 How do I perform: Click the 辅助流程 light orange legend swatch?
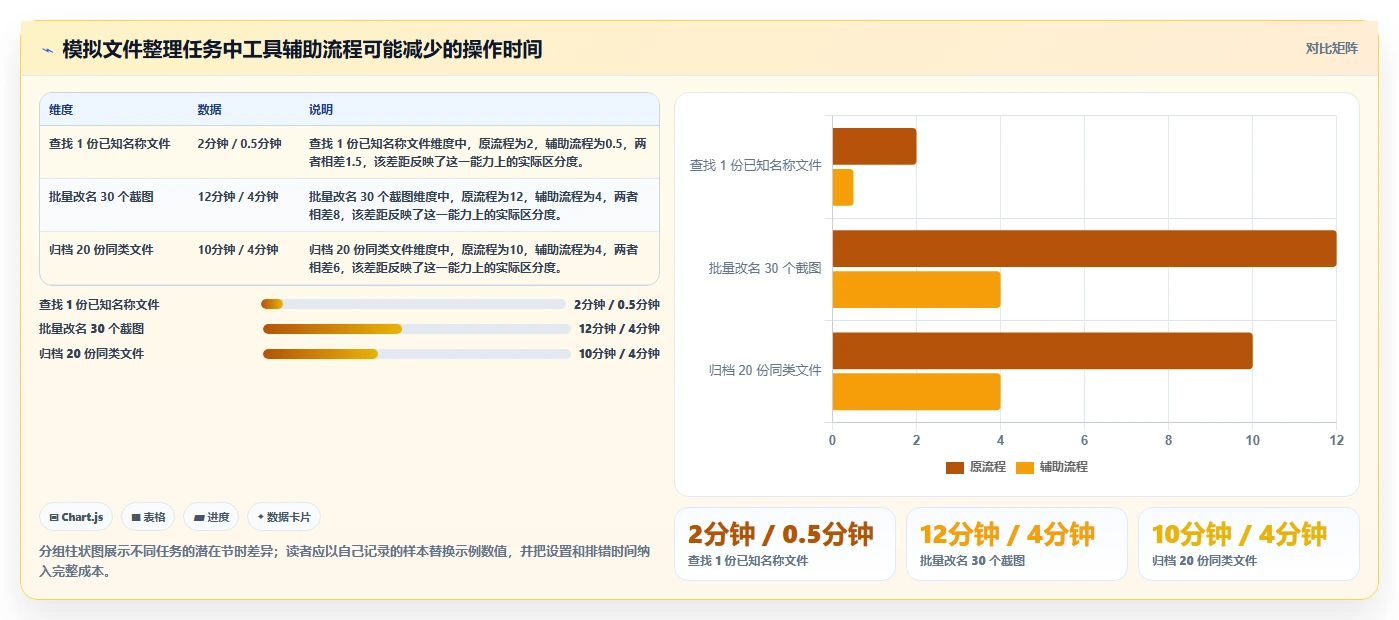(1025, 467)
